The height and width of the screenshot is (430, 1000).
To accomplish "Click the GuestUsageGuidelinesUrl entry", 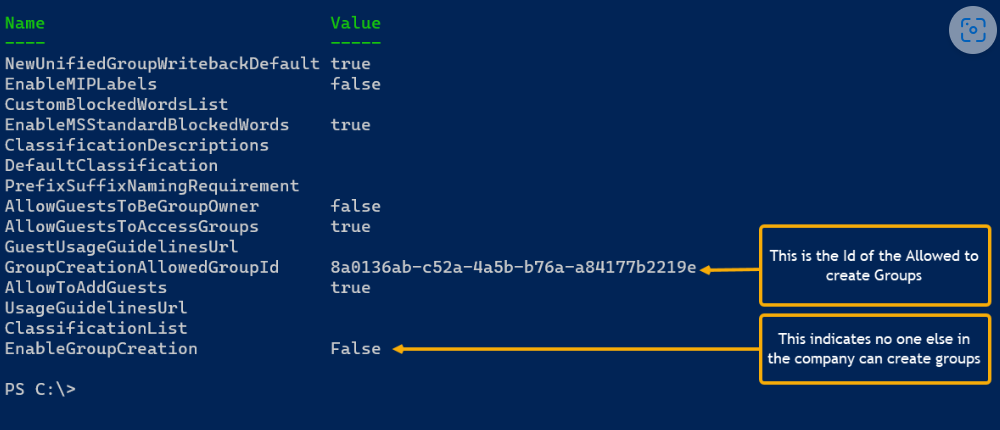I will coord(121,247).
